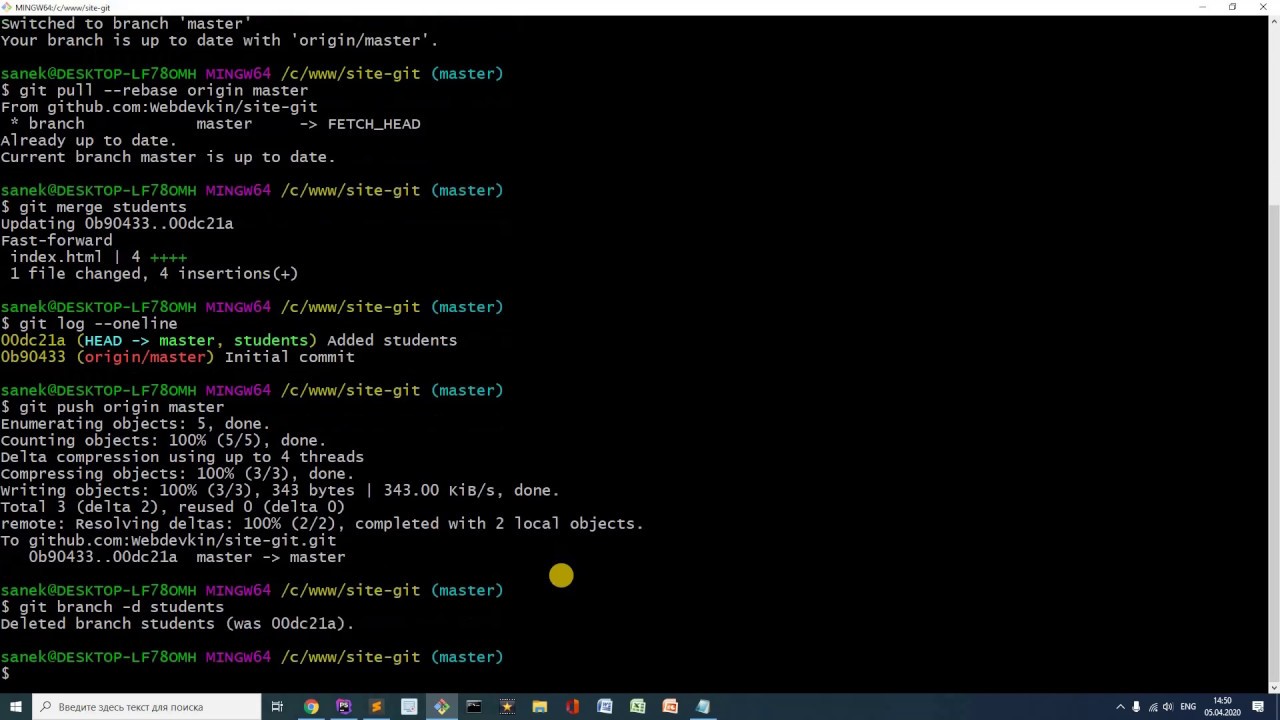Open the white window app icon beside Sublime
The height and width of the screenshot is (720, 1280).
click(409, 706)
